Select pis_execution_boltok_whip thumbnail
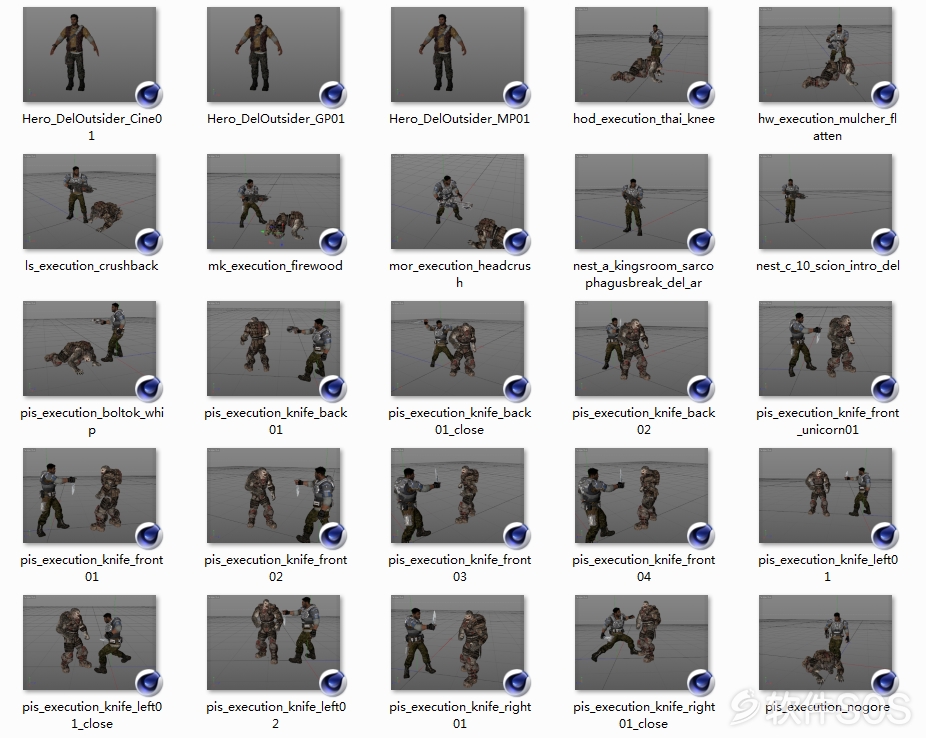 (x=90, y=348)
